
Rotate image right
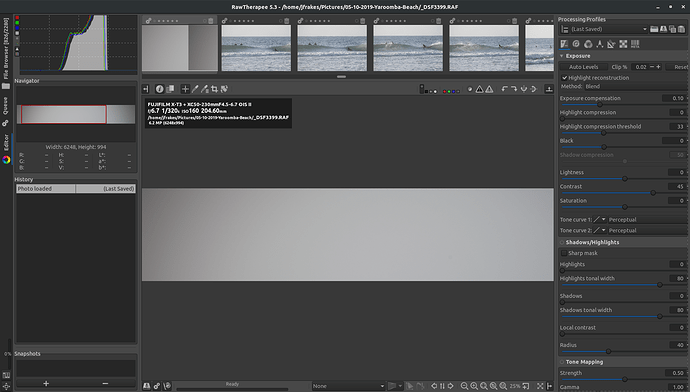[x=514, y=89]
